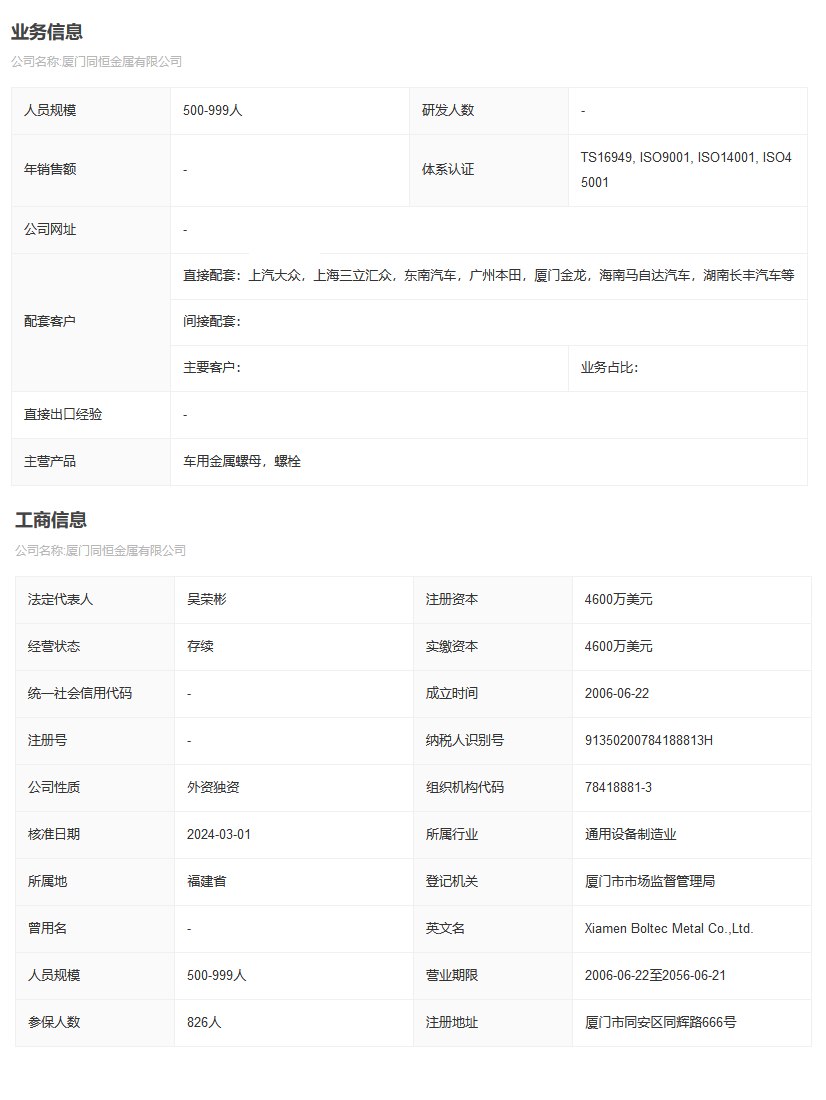
Task: Select the 通用设备制造业 industry value
Action: click(x=631, y=835)
